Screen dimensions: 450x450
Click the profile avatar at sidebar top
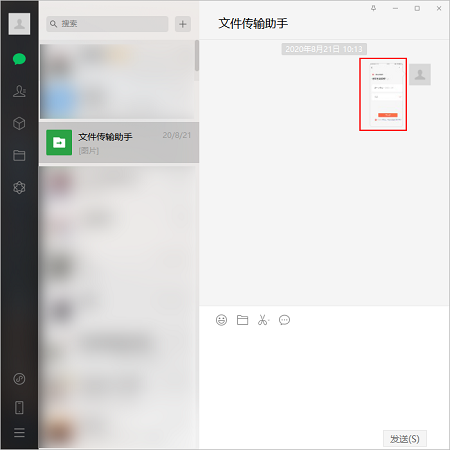tap(19, 24)
